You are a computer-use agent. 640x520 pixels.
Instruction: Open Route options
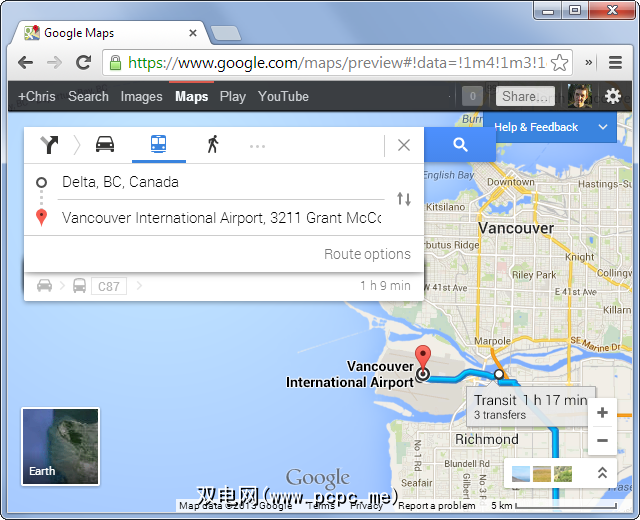tap(367, 254)
